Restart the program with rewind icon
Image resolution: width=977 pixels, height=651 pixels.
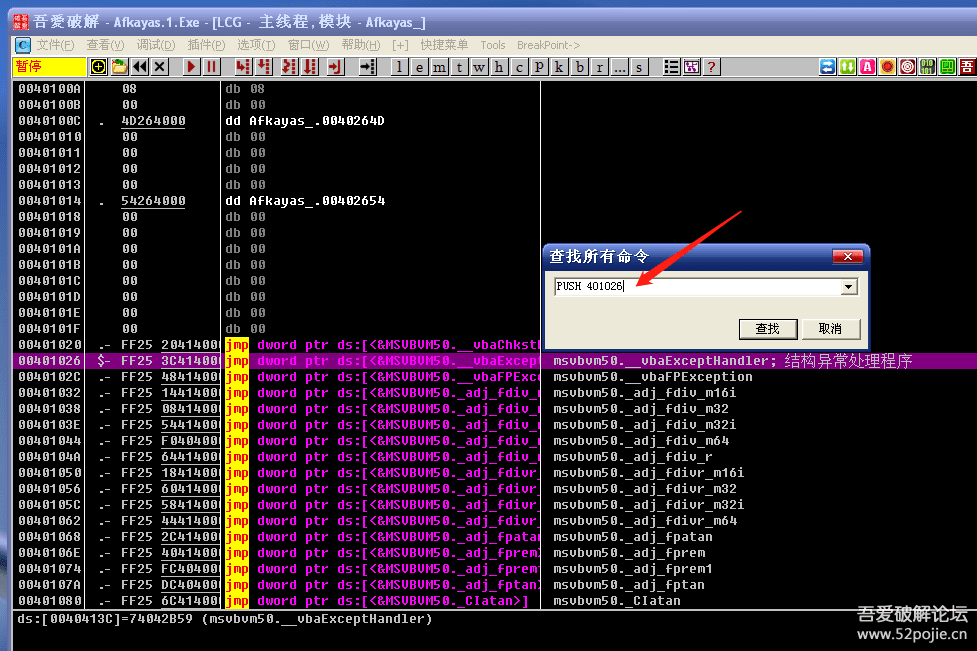coord(140,67)
